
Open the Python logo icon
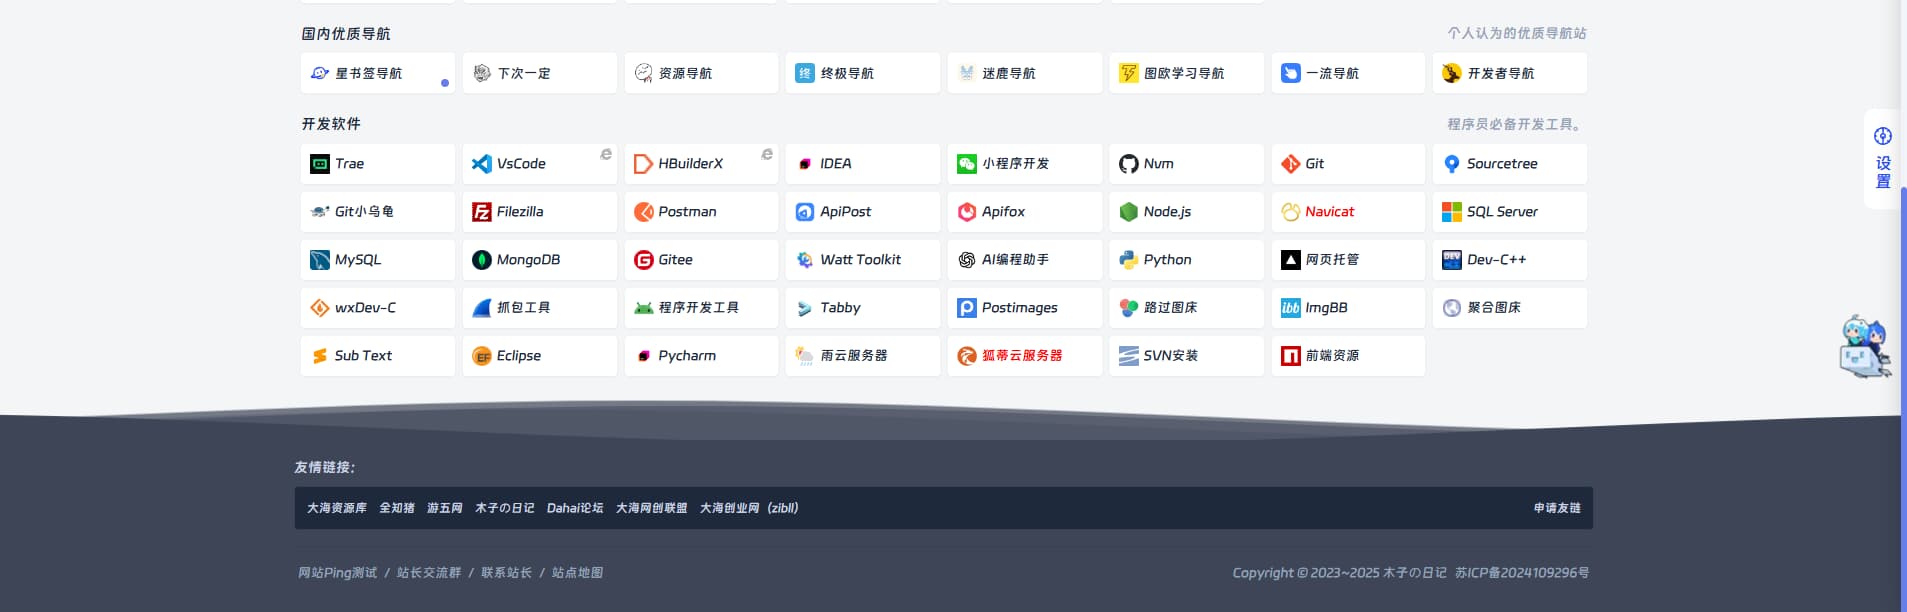[x=1129, y=260]
